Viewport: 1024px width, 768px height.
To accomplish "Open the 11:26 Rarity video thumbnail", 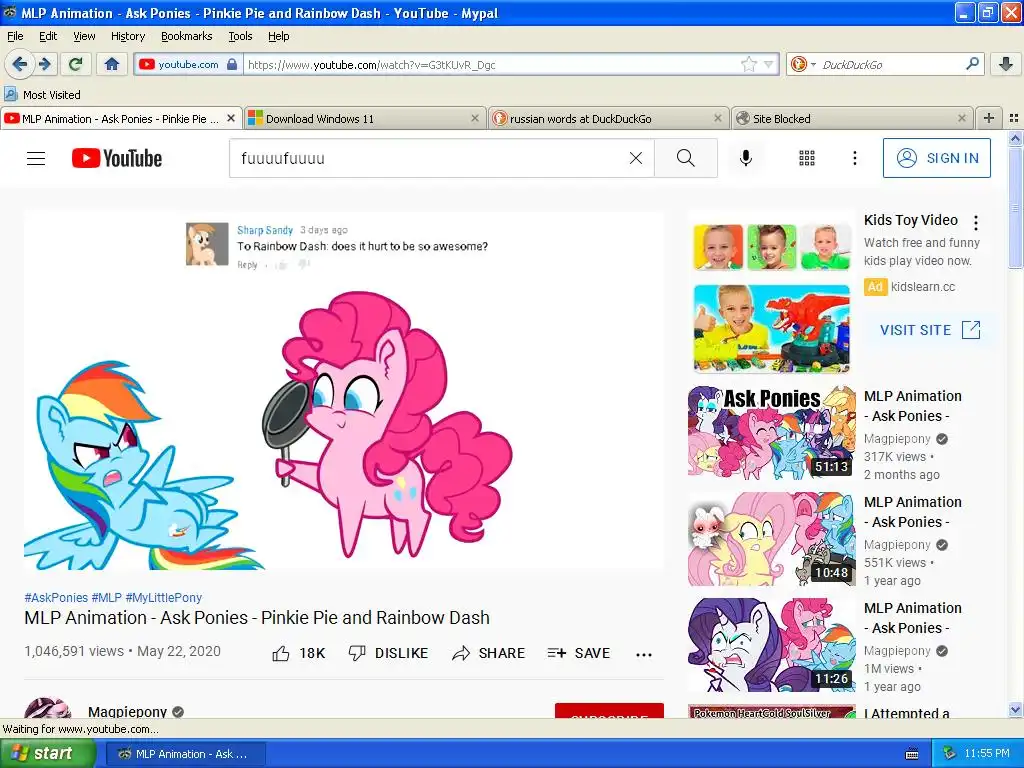I will tap(771, 644).
